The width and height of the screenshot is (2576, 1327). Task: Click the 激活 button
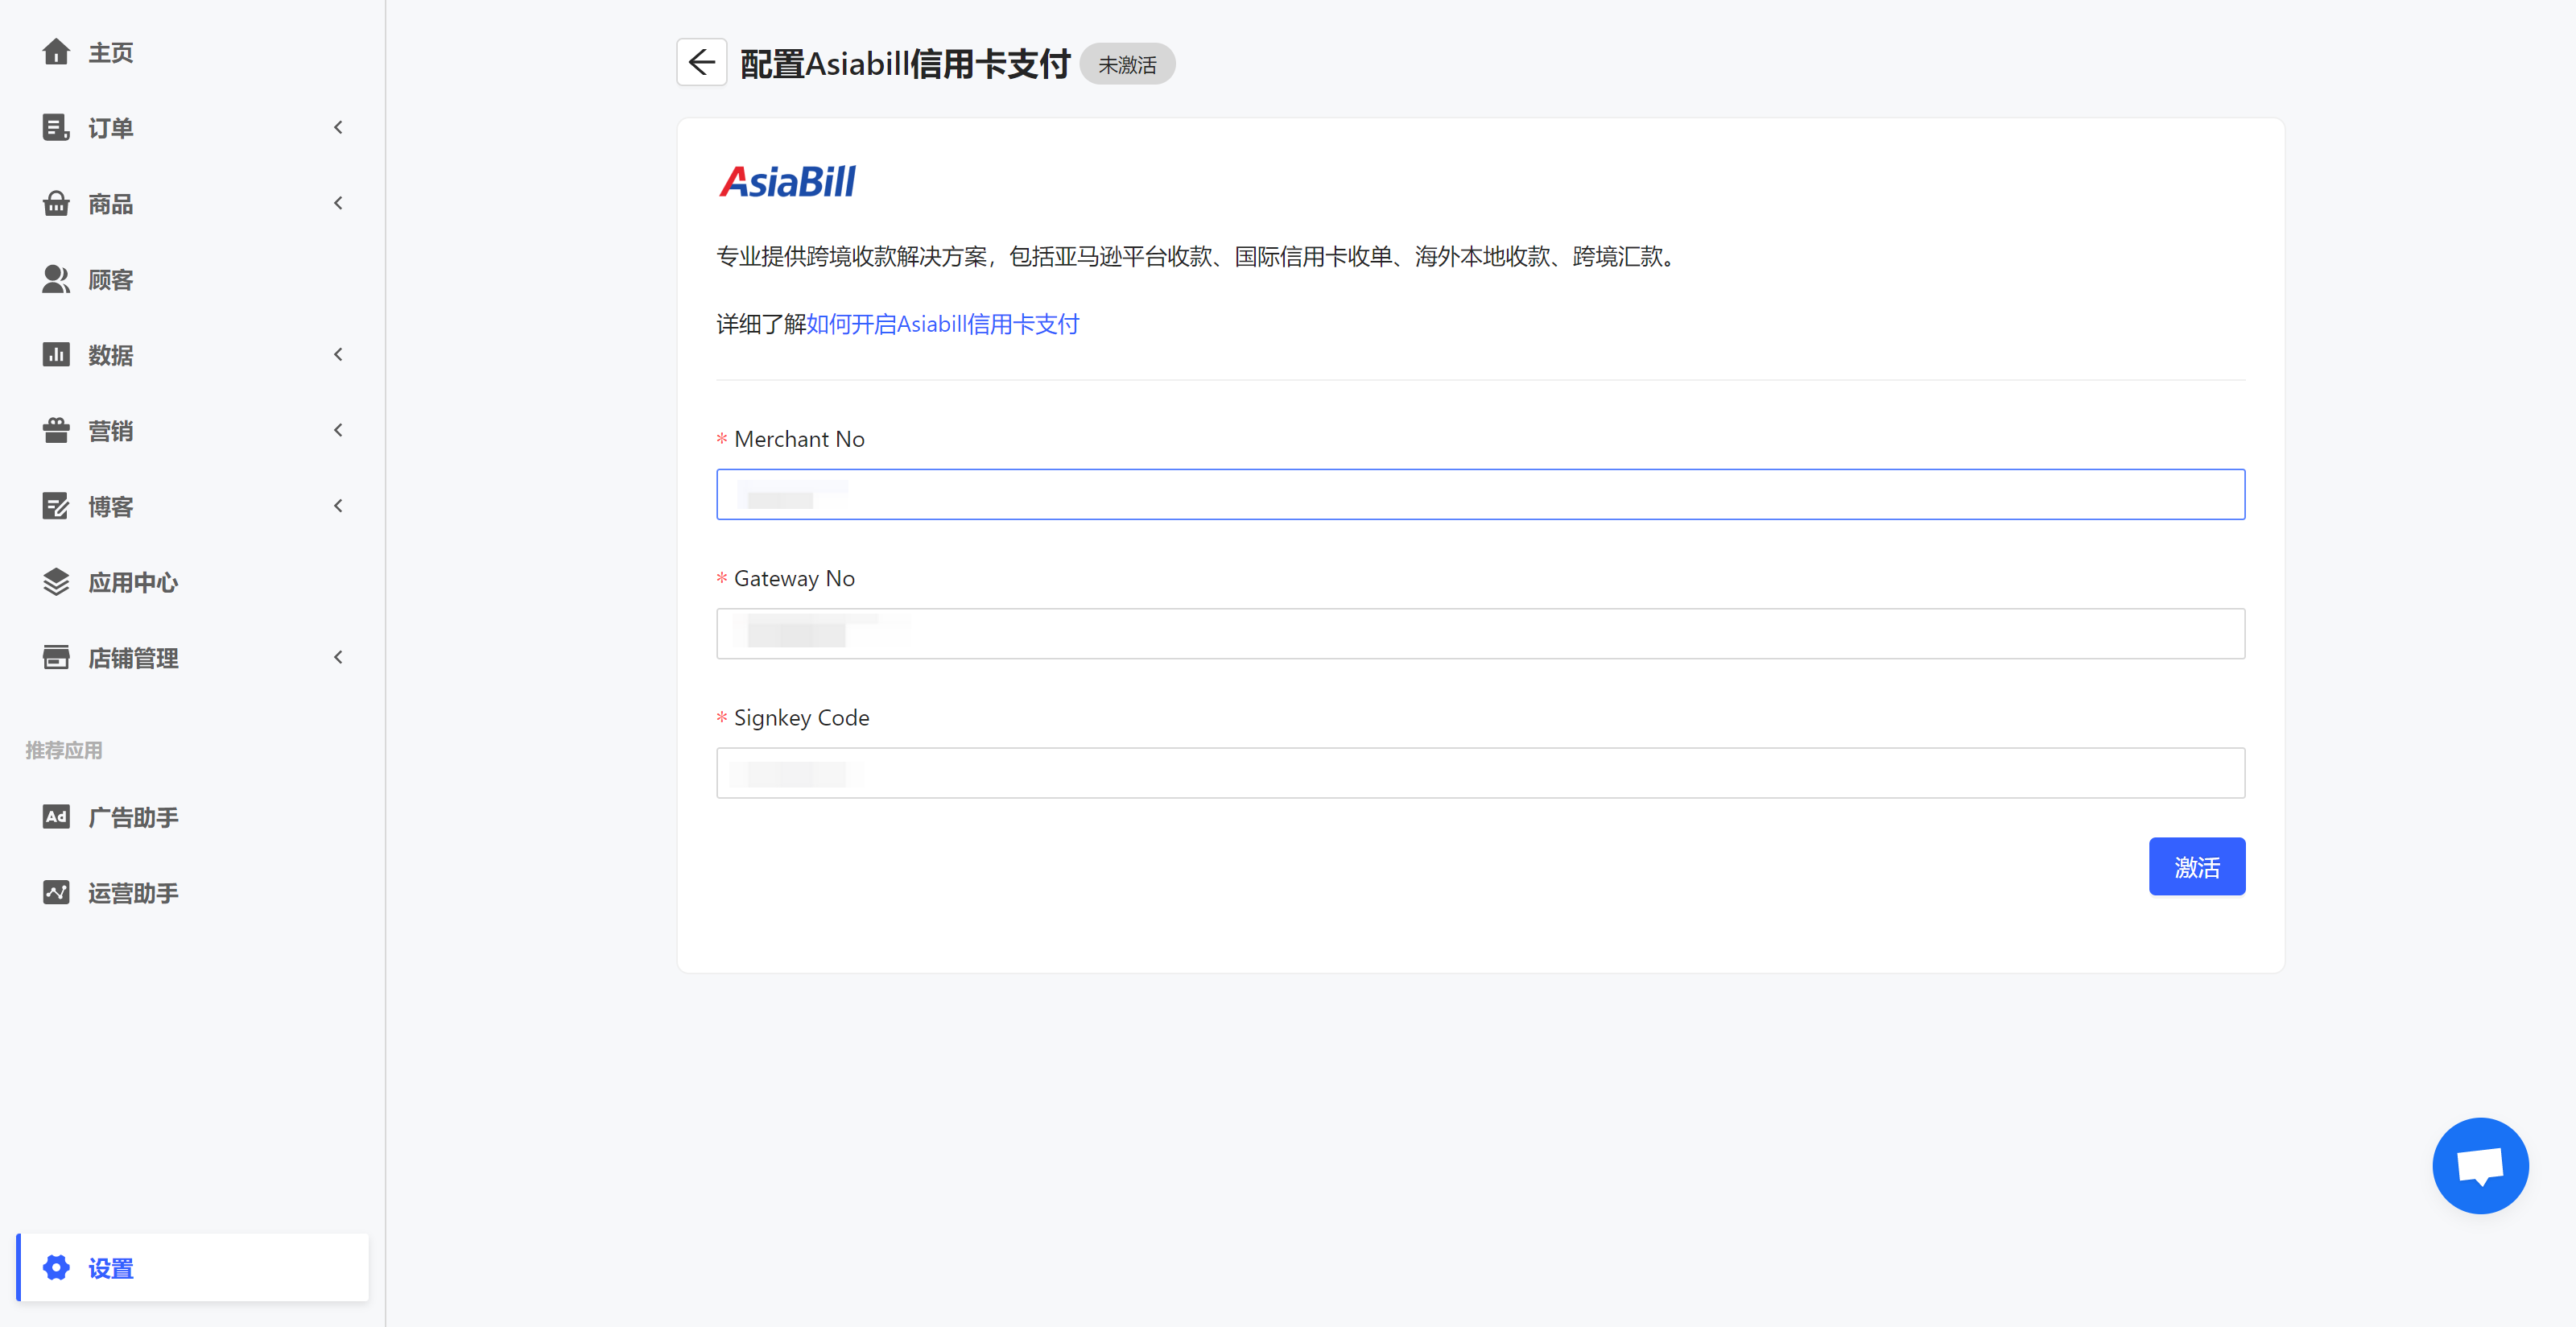point(2197,866)
